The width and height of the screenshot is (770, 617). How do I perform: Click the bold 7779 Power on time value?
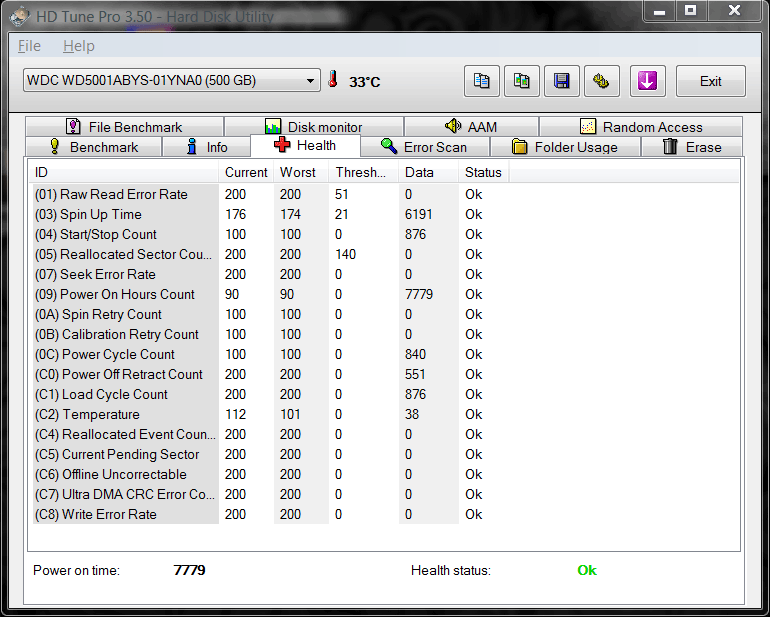click(190, 570)
